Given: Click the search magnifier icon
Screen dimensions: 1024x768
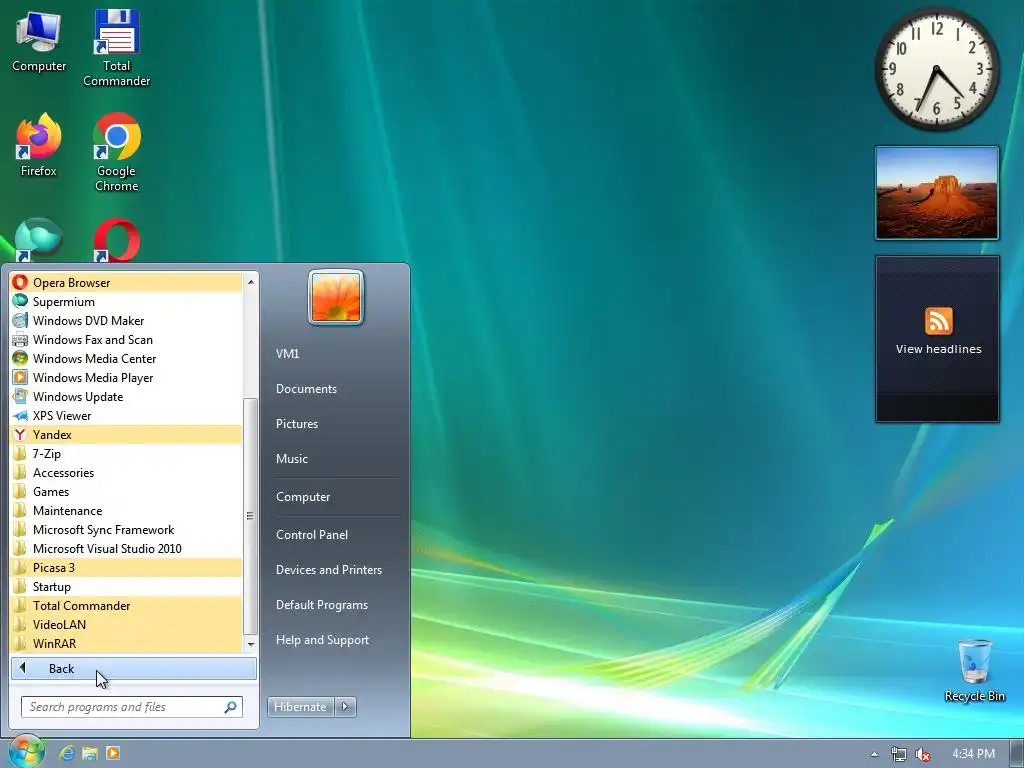Looking at the screenshot, I should click(231, 707).
